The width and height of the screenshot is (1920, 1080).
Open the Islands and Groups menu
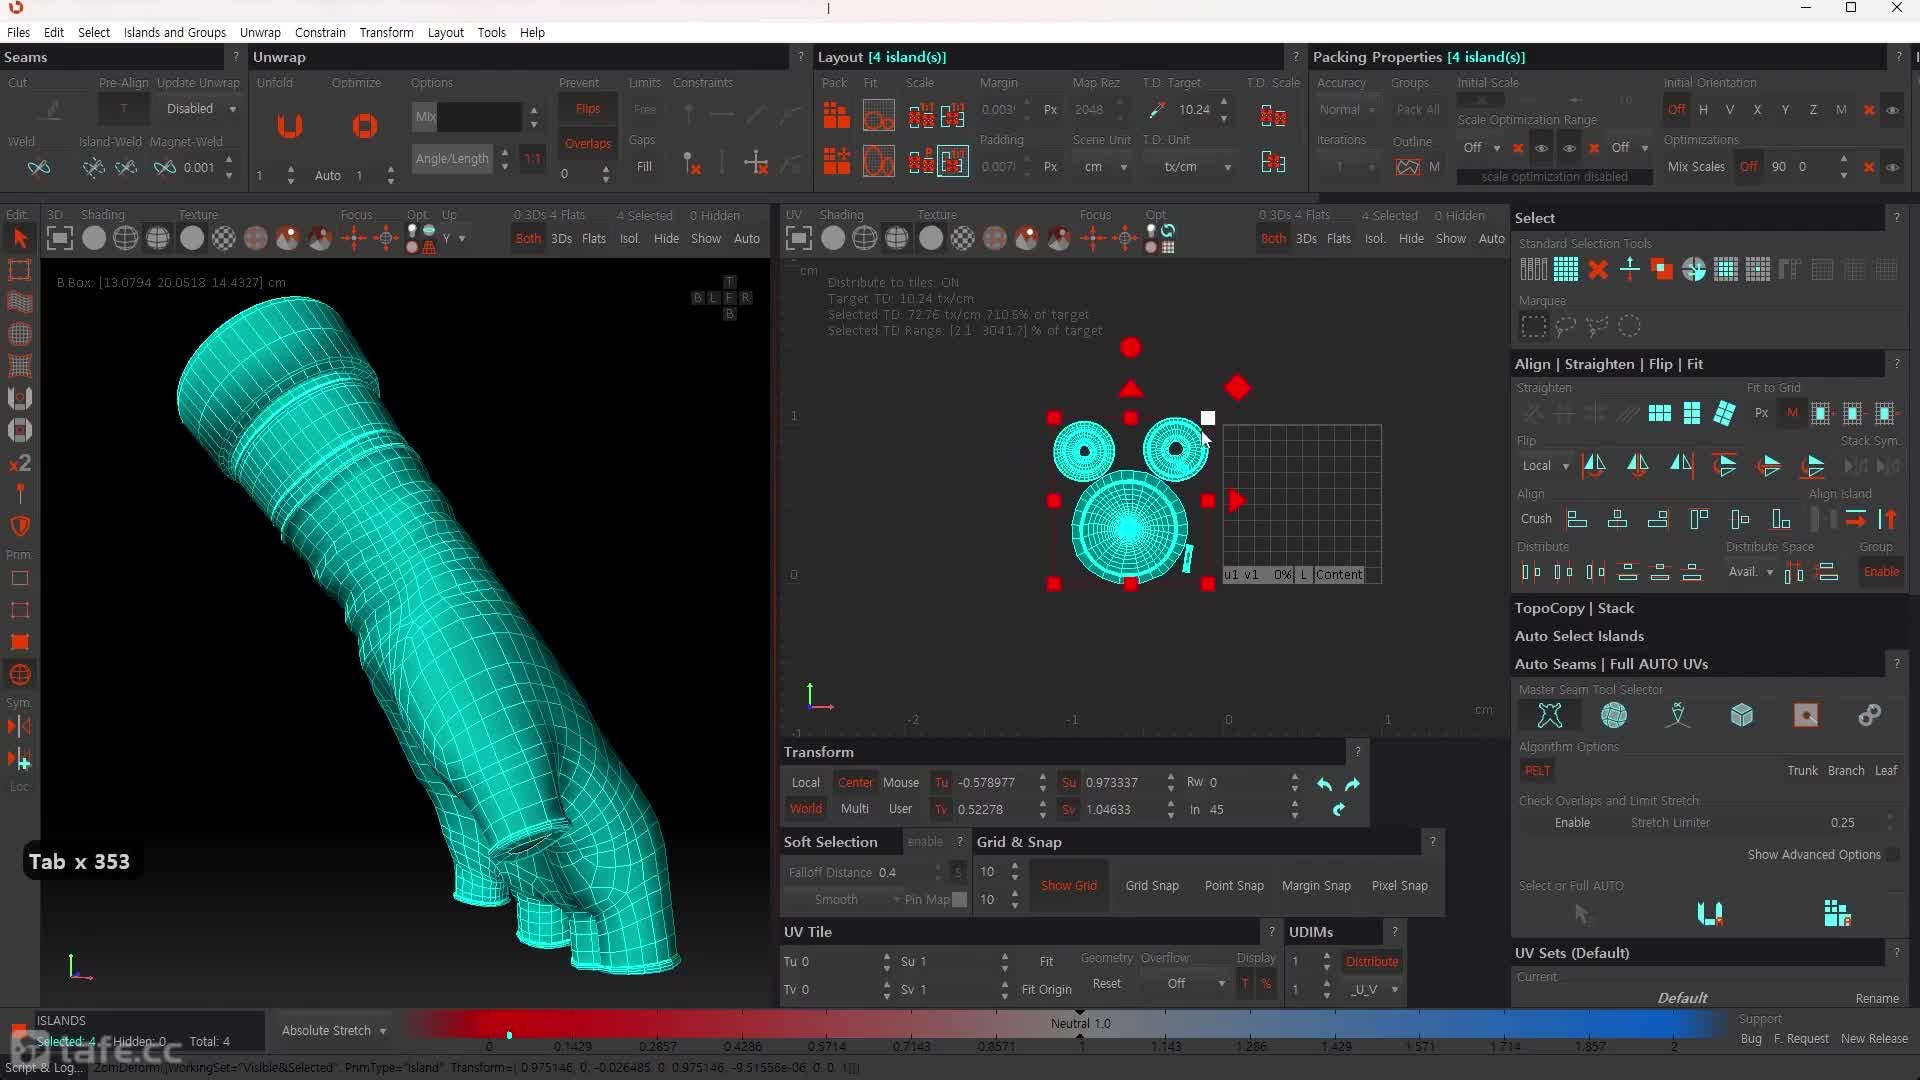(x=174, y=32)
